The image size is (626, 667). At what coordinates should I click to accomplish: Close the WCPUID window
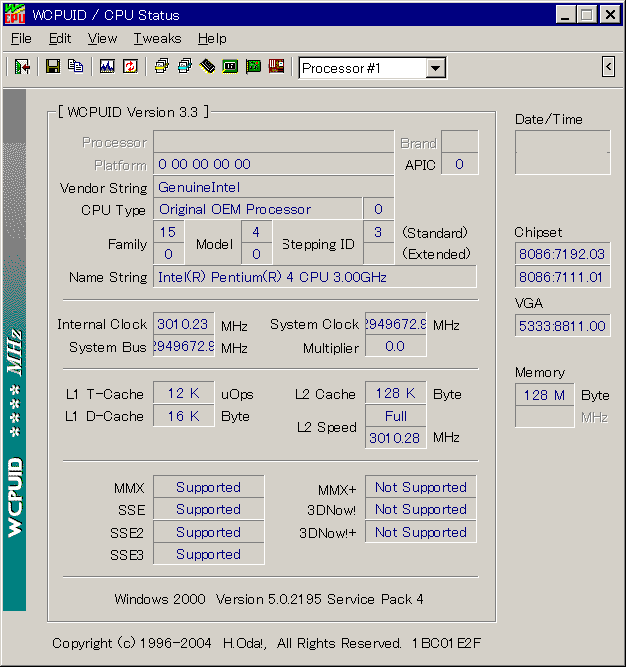point(610,15)
